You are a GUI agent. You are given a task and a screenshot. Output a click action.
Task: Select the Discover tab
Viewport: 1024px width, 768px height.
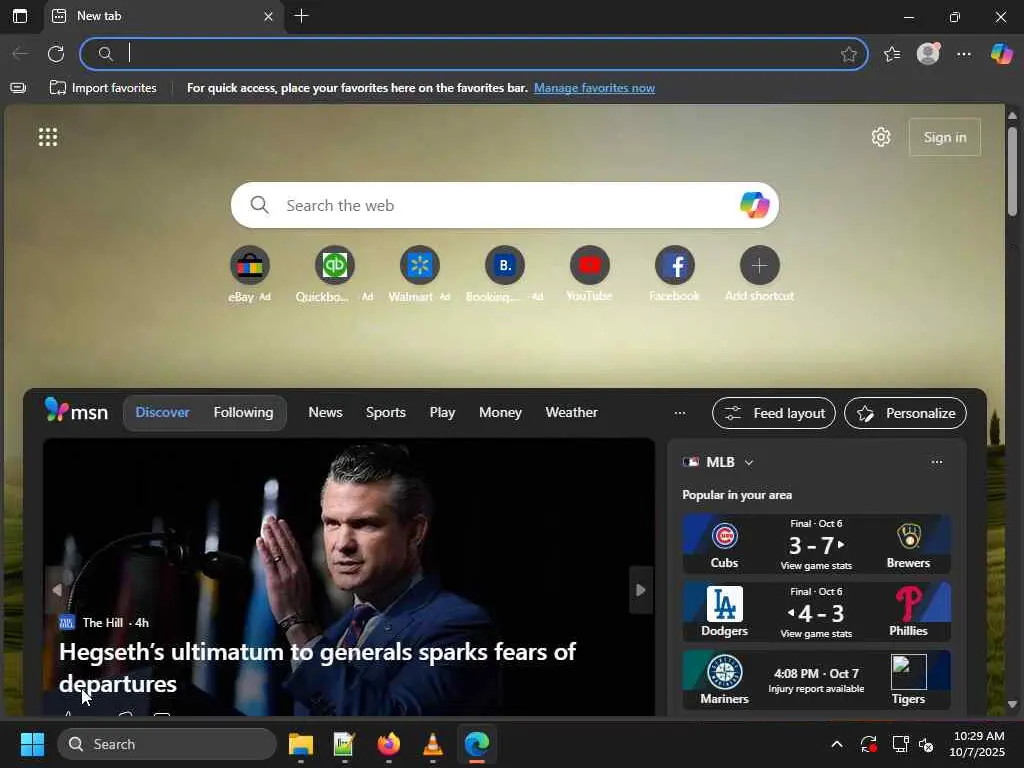[162, 413]
